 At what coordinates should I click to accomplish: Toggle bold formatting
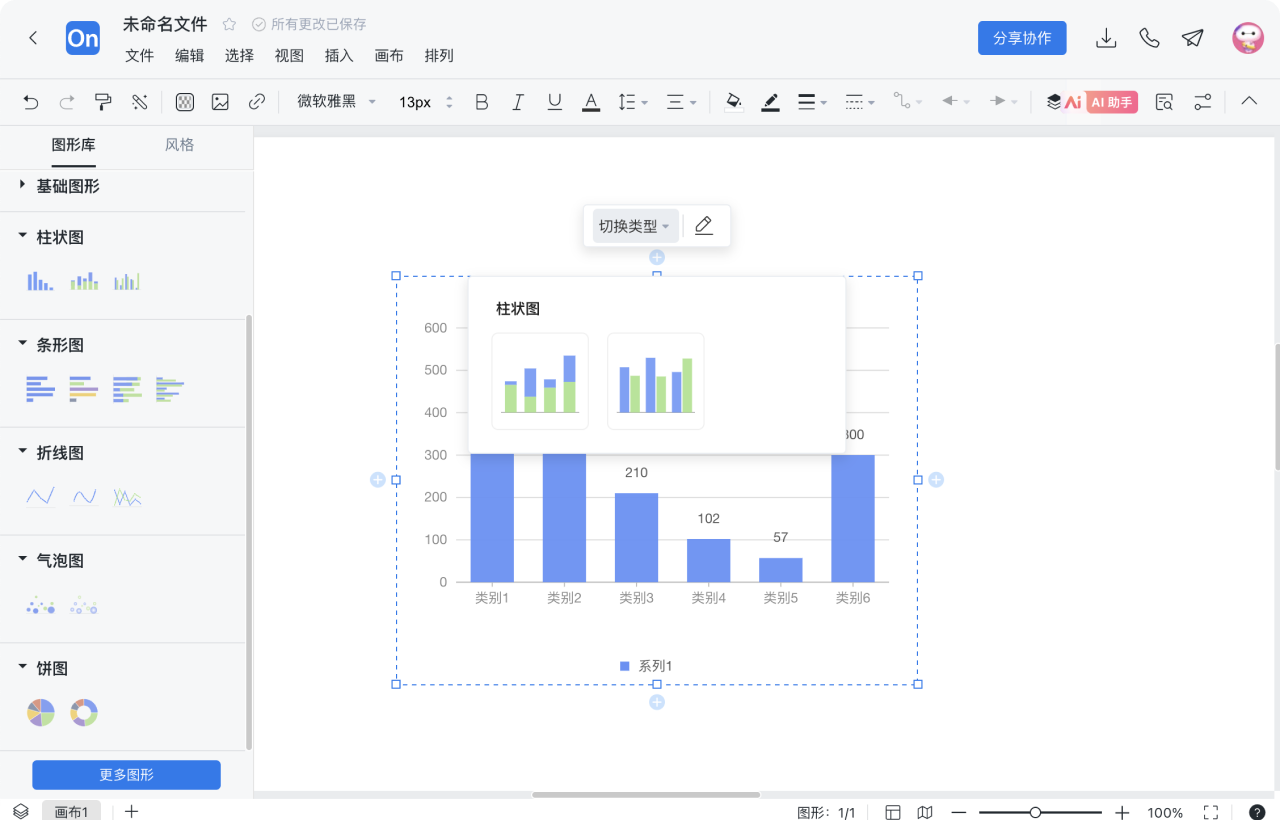pyautogui.click(x=481, y=101)
